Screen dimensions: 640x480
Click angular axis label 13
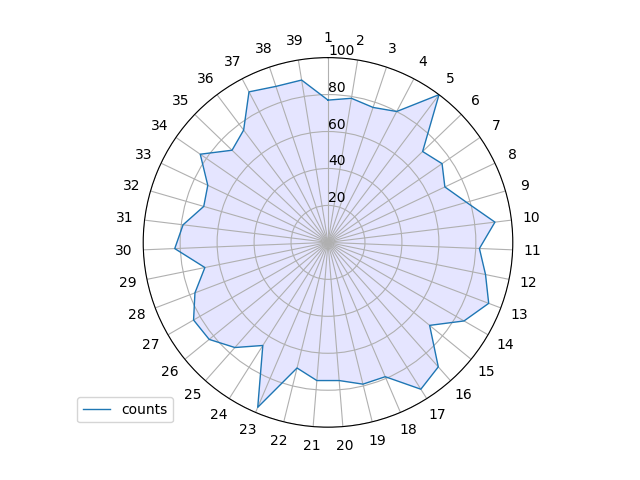(x=519, y=314)
